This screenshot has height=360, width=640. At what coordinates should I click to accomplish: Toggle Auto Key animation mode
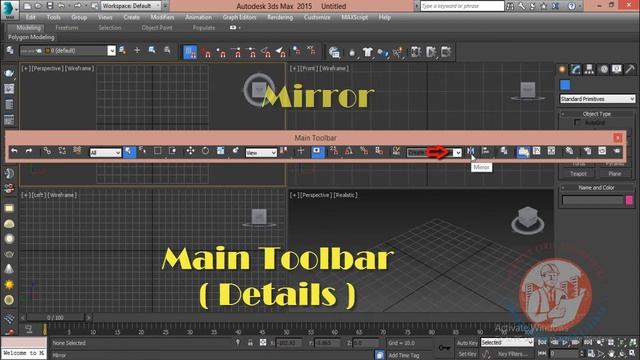467,343
